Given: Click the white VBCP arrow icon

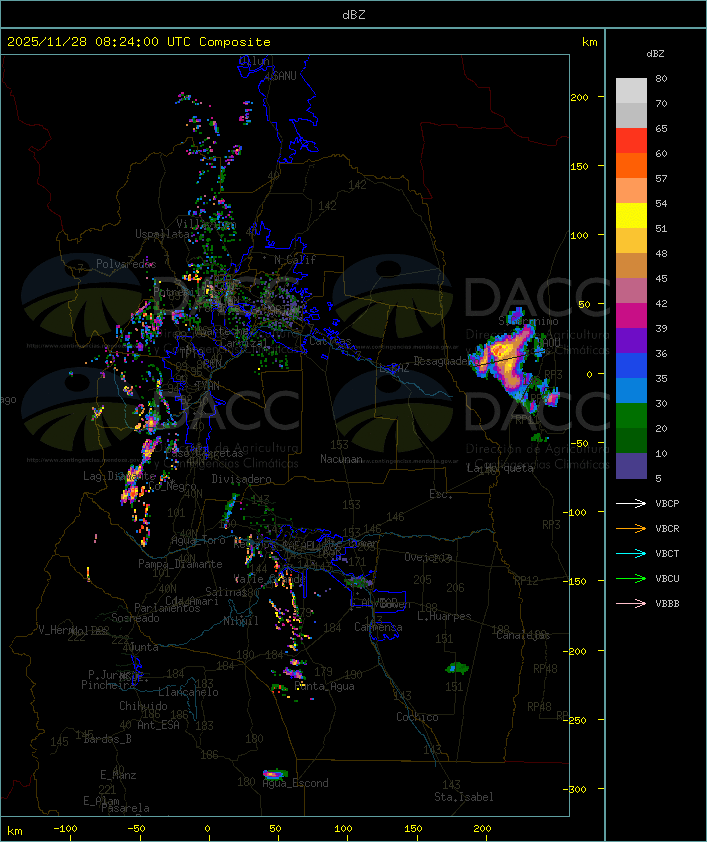Looking at the screenshot, I should point(631,503).
